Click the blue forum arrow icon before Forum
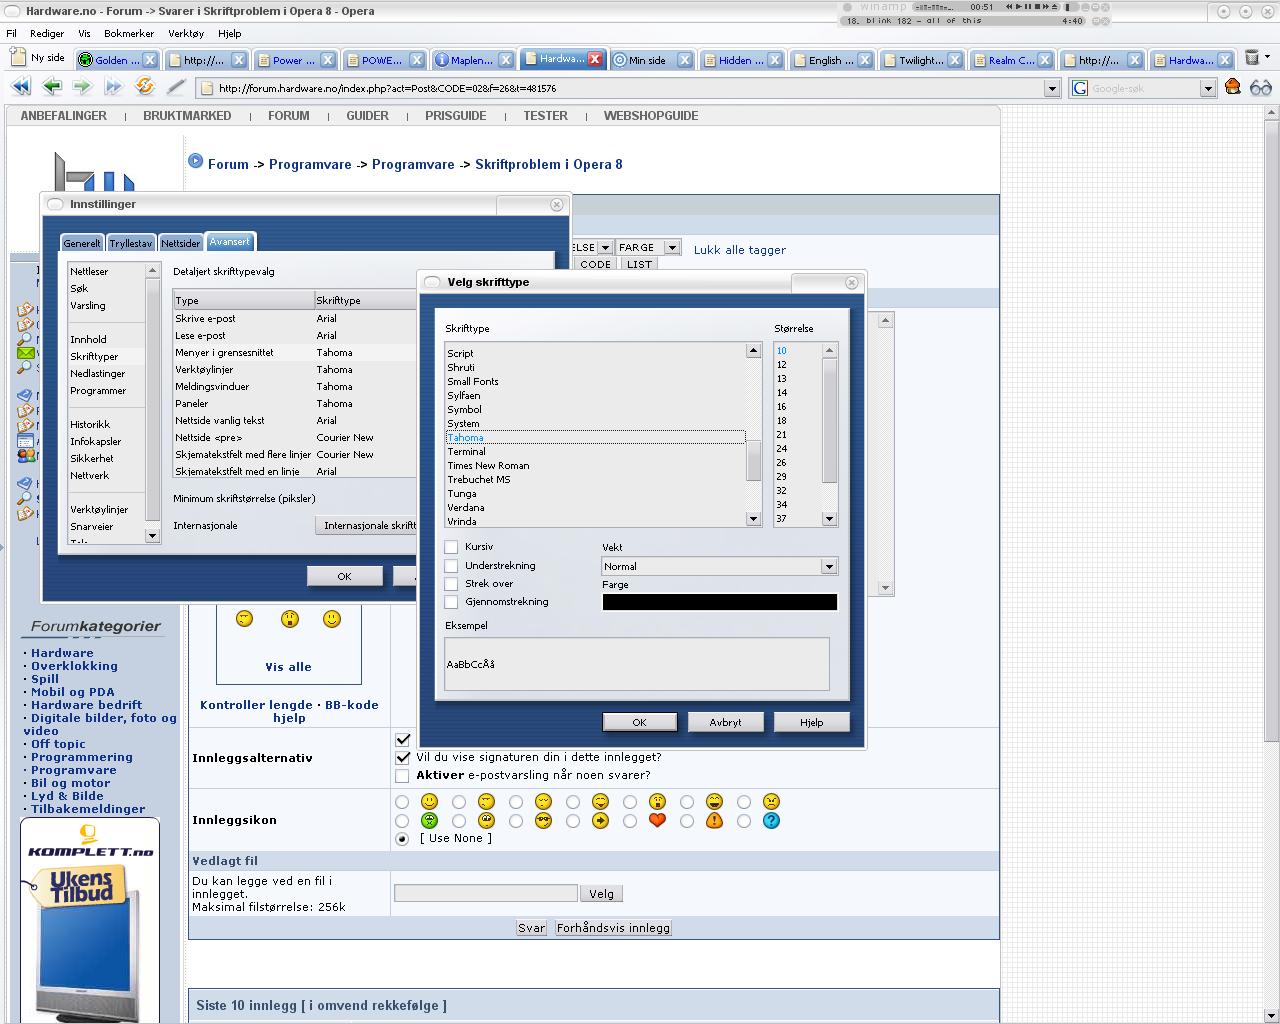The width and height of the screenshot is (1280, 1024). pos(195,161)
